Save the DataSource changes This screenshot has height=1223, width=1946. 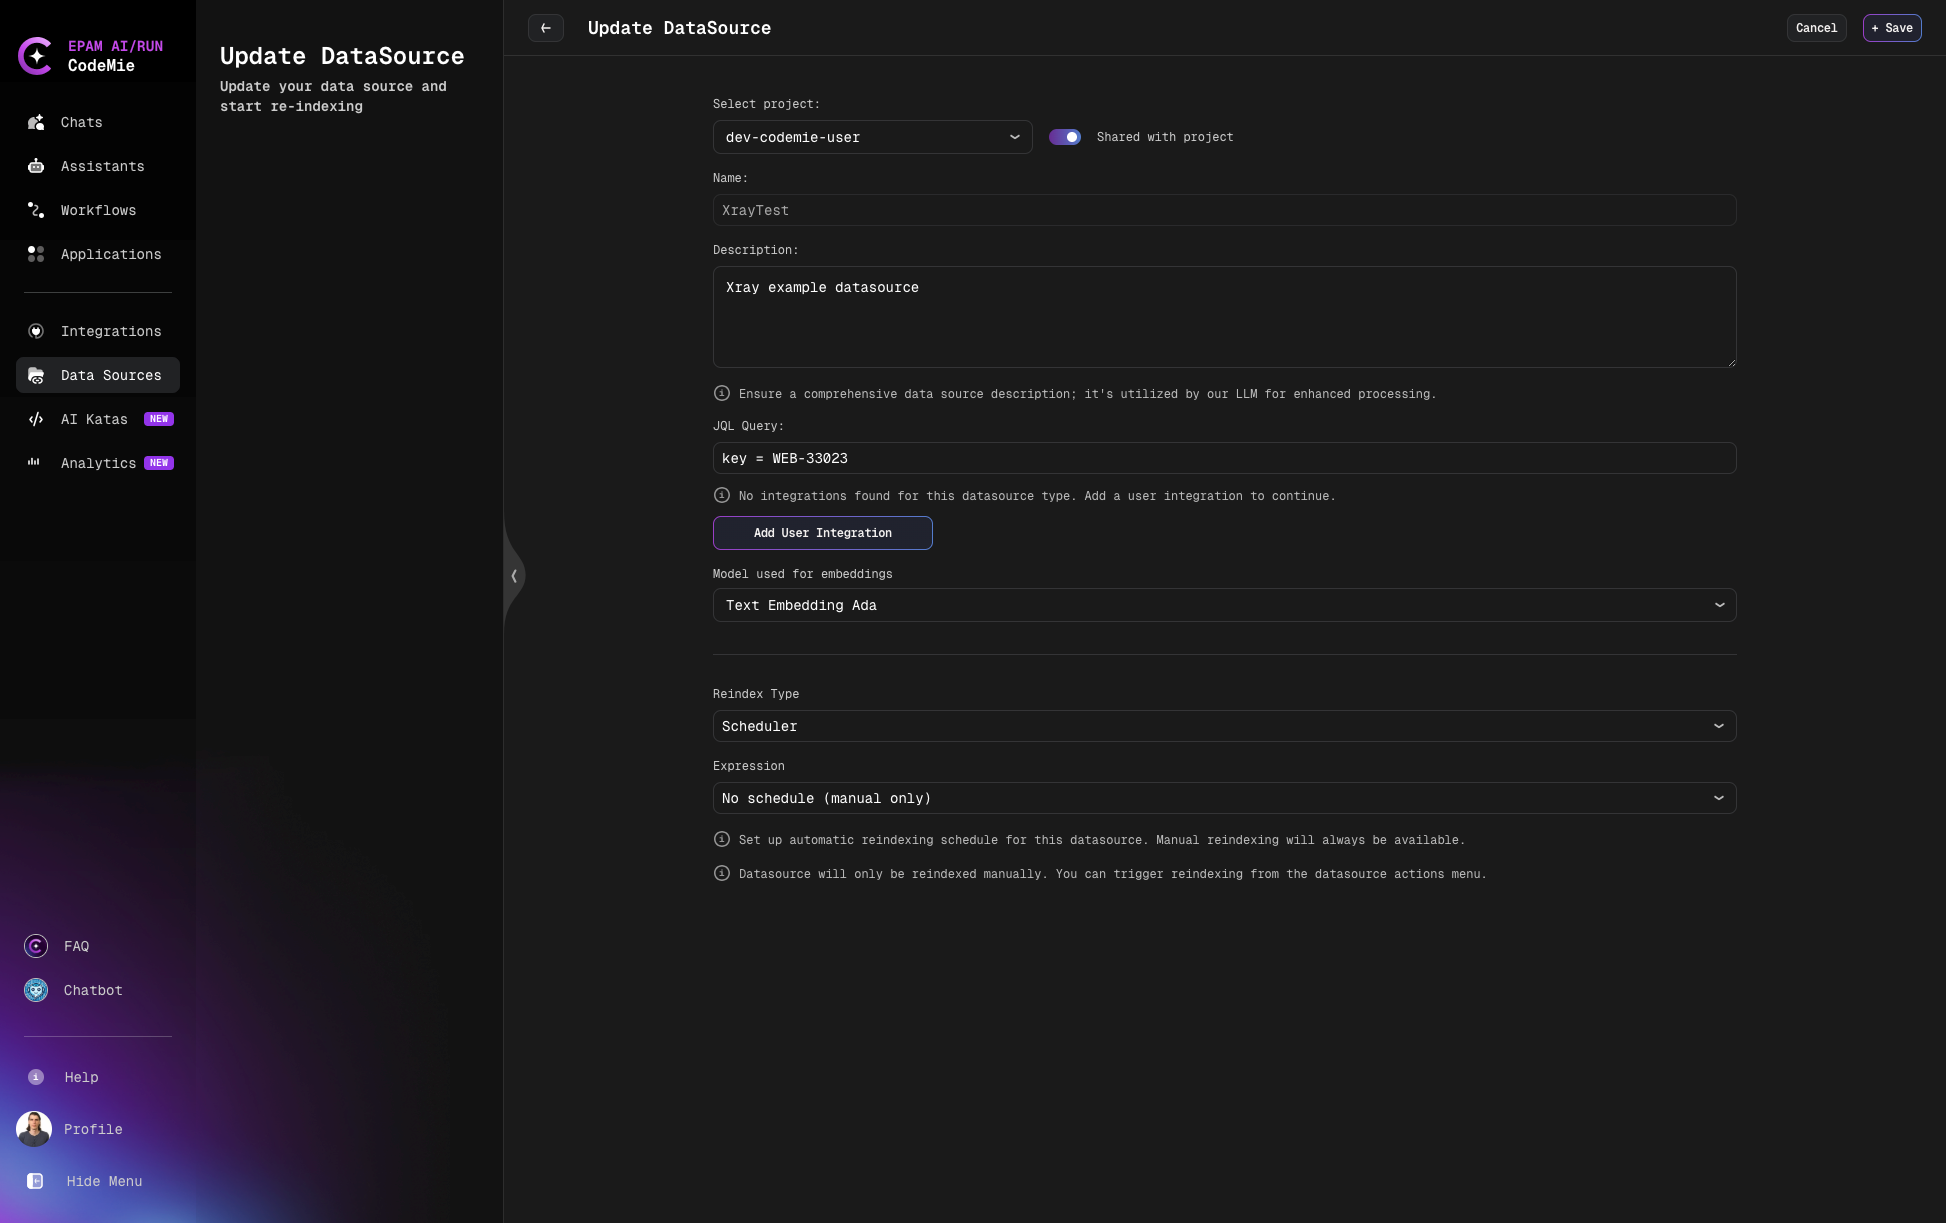coord(1892,28)
